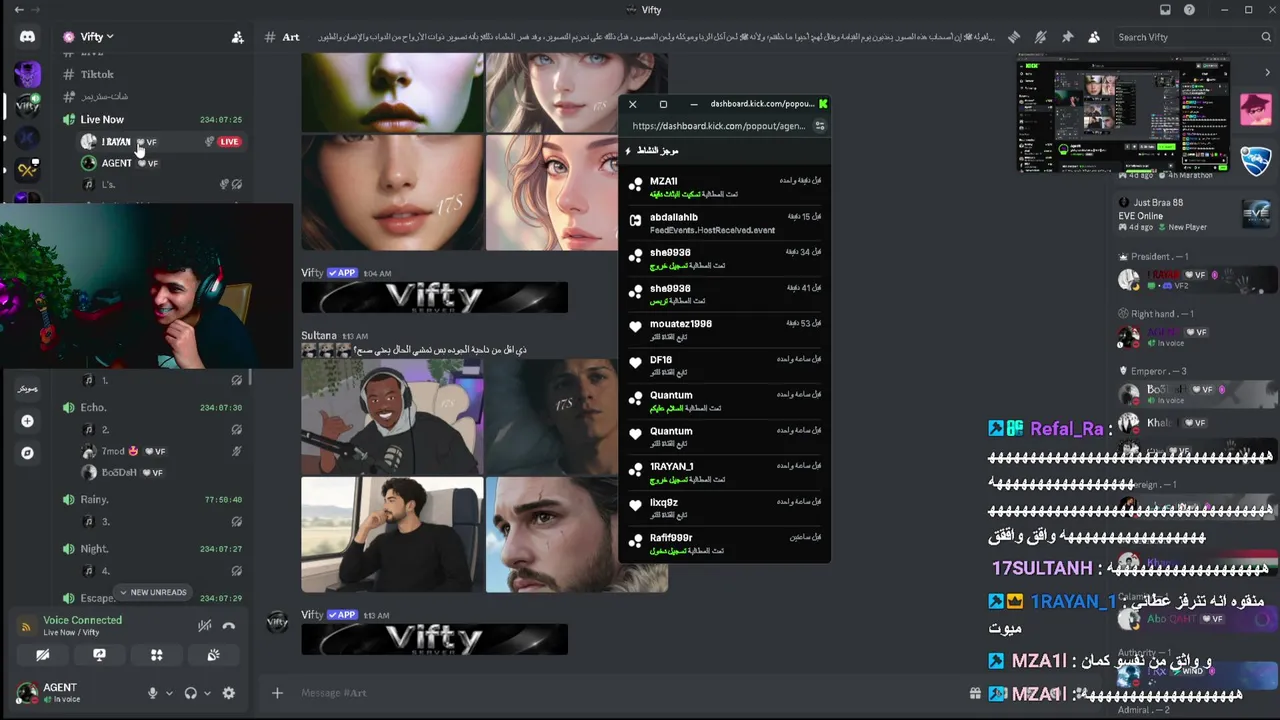Select the 1RAYAN_1 activity entry

pos(724,472)
